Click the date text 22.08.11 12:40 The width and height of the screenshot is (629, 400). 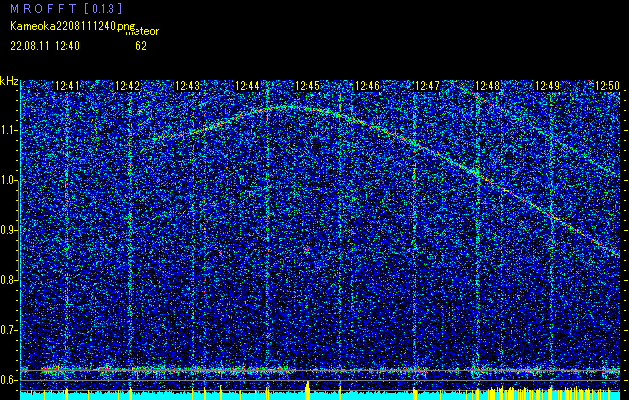(x=45, y=46)
